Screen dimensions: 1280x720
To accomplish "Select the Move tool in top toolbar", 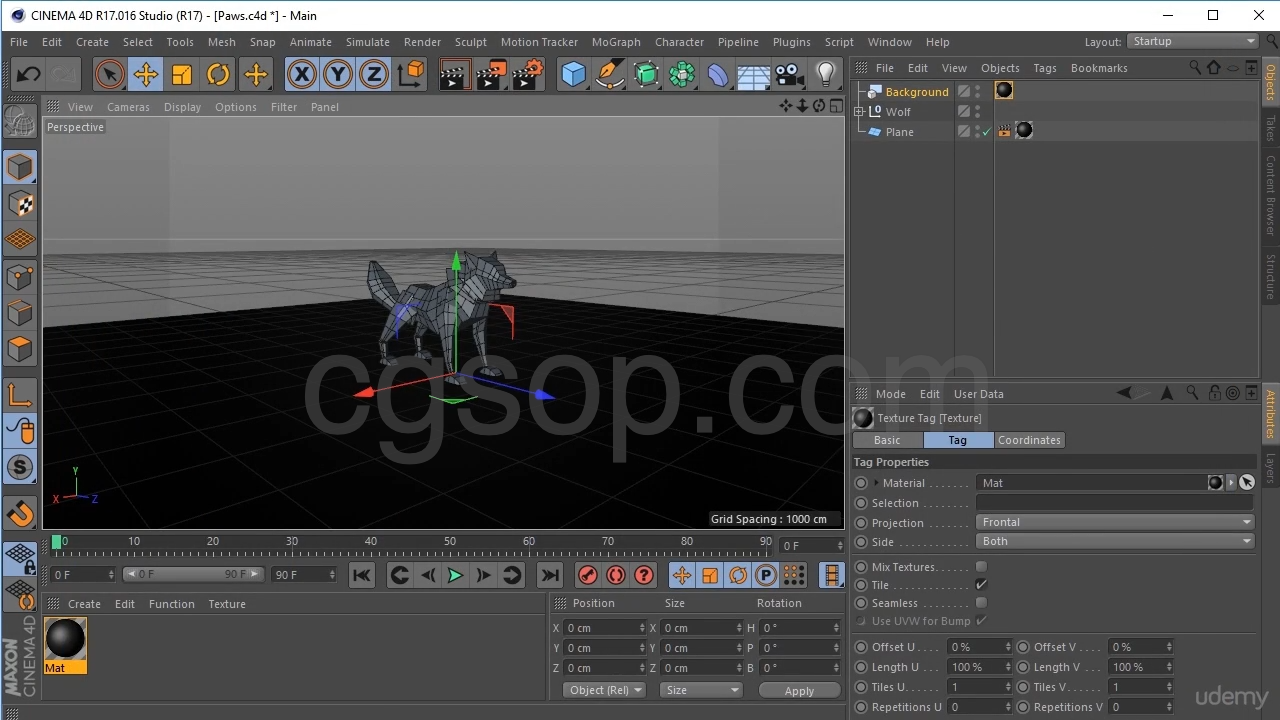I will pos(146,75).
